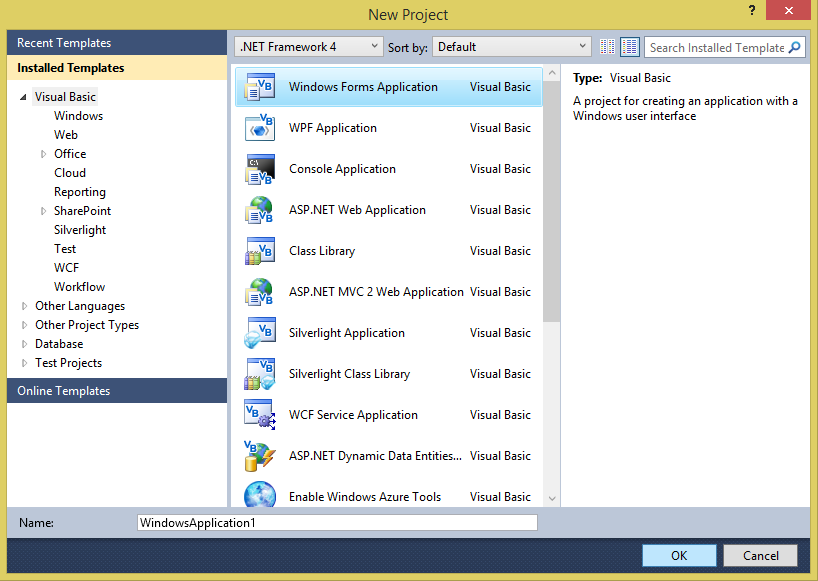Select the Test Projects tree item
Image resolution: width=818 pixels, height=581 pixels.
[68, 363]
